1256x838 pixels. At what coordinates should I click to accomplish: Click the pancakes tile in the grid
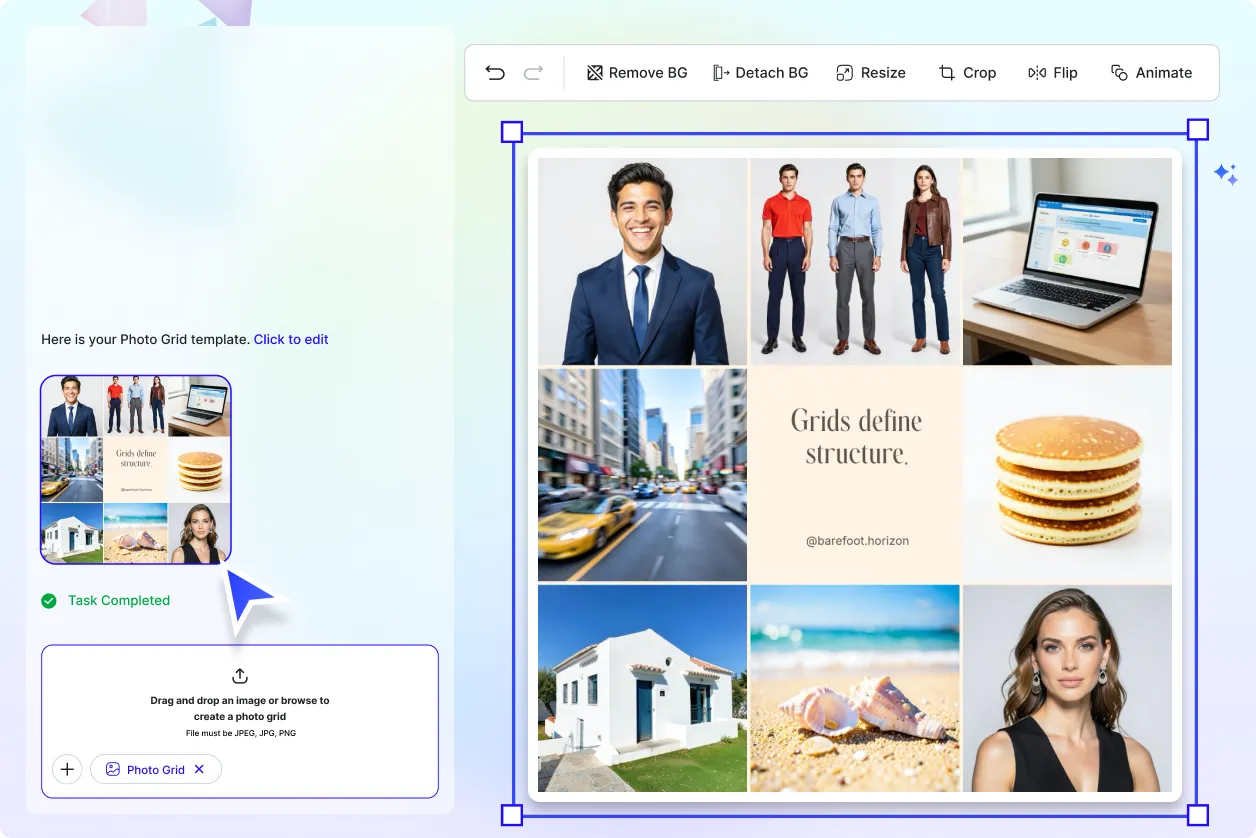pos(1067,474)
